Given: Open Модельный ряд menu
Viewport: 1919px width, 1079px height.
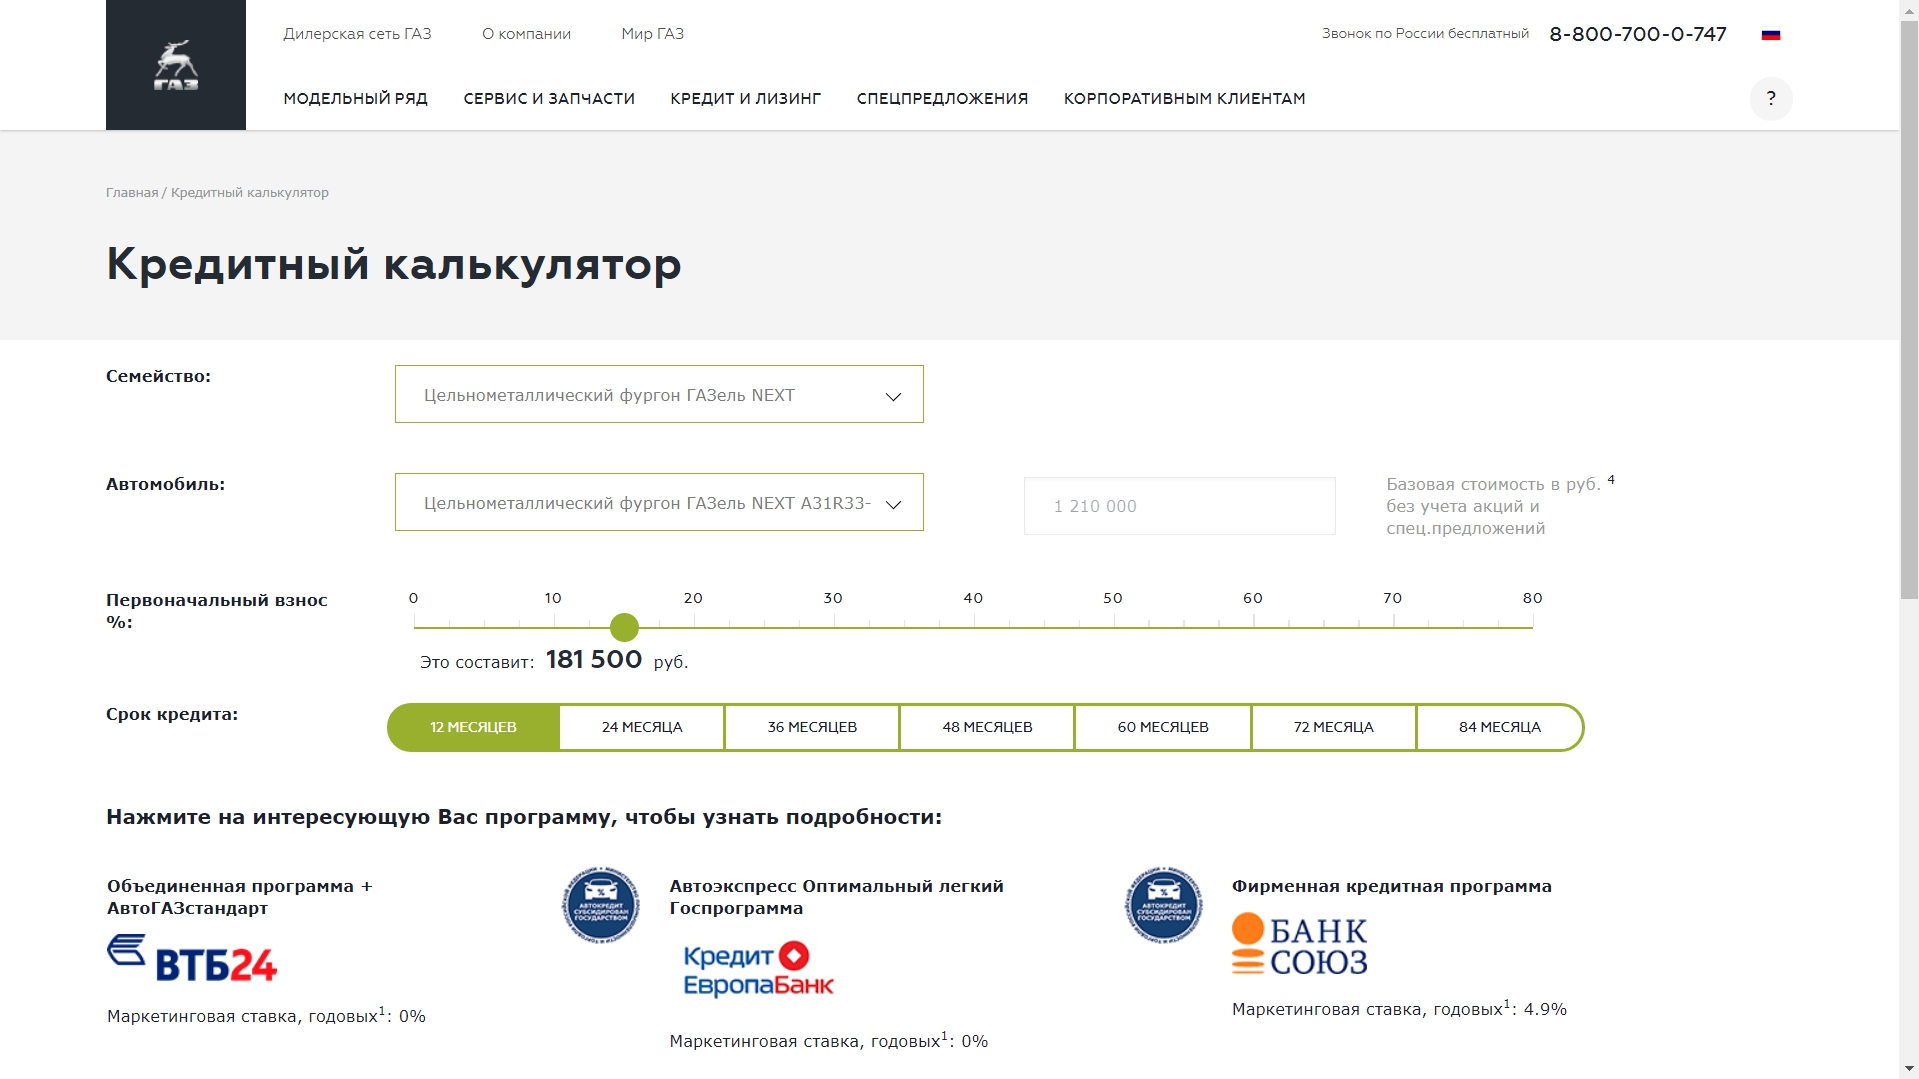Looking at the screenshot, I should (355, 98).
